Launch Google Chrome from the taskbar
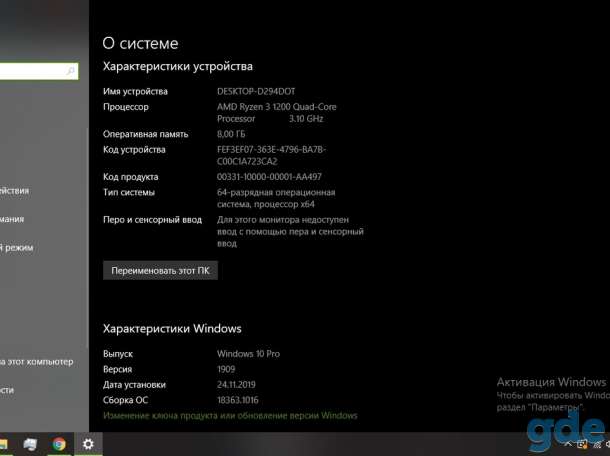The image size is (610, 456). tap(59, 444)
